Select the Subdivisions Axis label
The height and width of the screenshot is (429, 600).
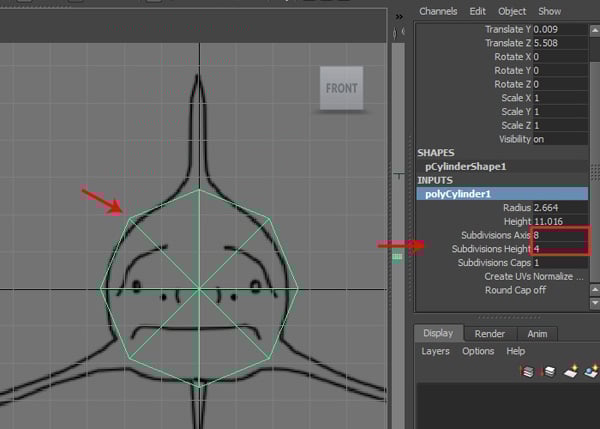pos(496,235)
